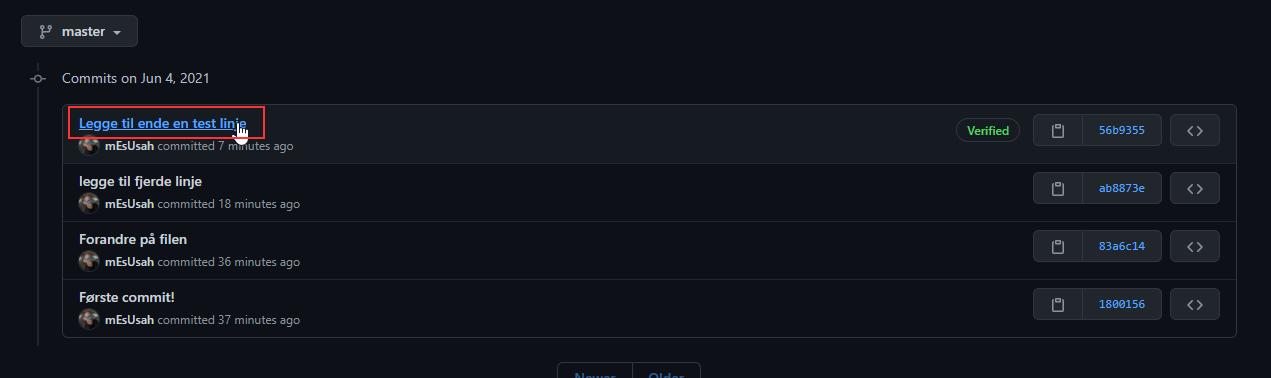Browse repository at commit 56b9355
Viewport: 1271px width, 378px height.
[x=1194, y=130]
